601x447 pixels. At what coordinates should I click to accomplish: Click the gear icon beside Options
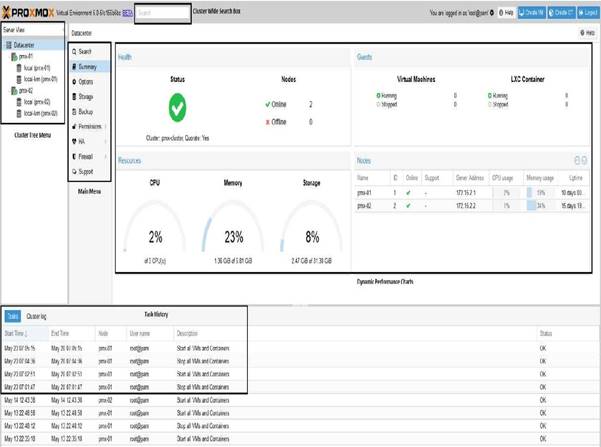coord(74,82)
